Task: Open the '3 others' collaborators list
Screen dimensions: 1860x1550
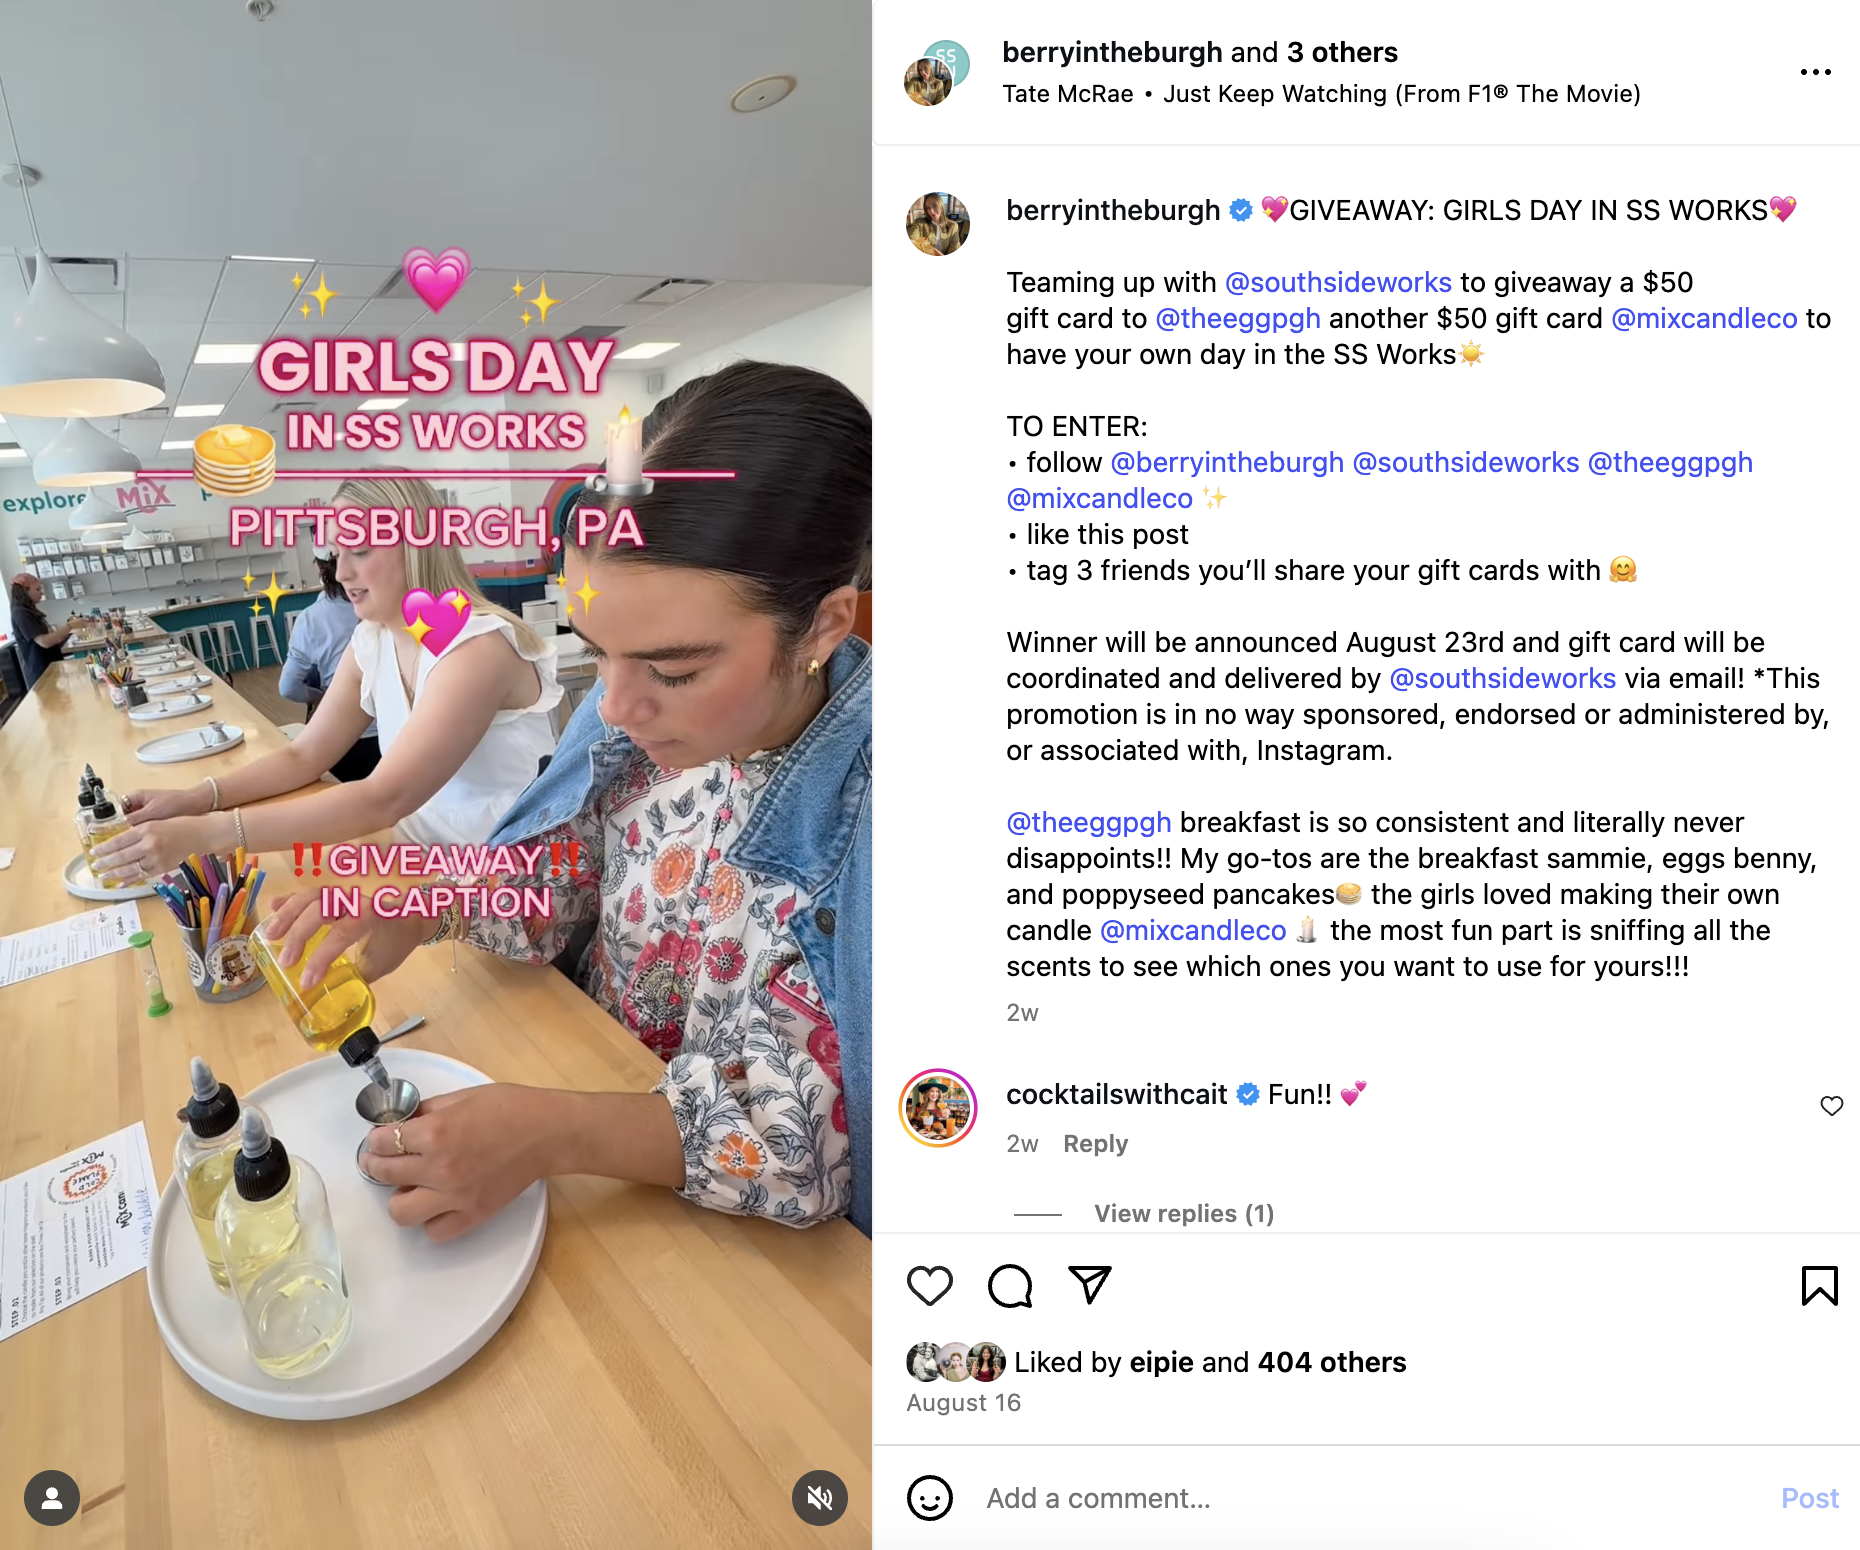Action: [x=1342, y=52]
